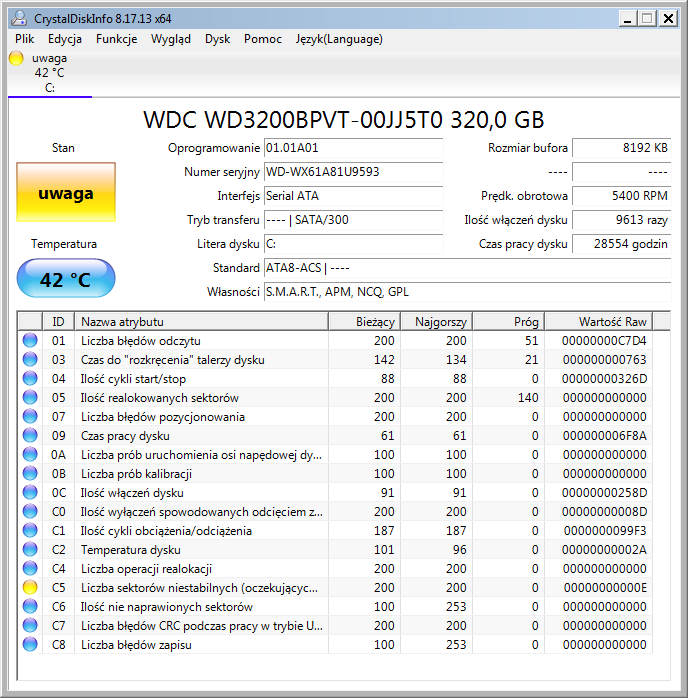688x698 pixels.
Task: Click status orb of attribute 09 row
Action: pyautogui.click(x=30, y=435)
